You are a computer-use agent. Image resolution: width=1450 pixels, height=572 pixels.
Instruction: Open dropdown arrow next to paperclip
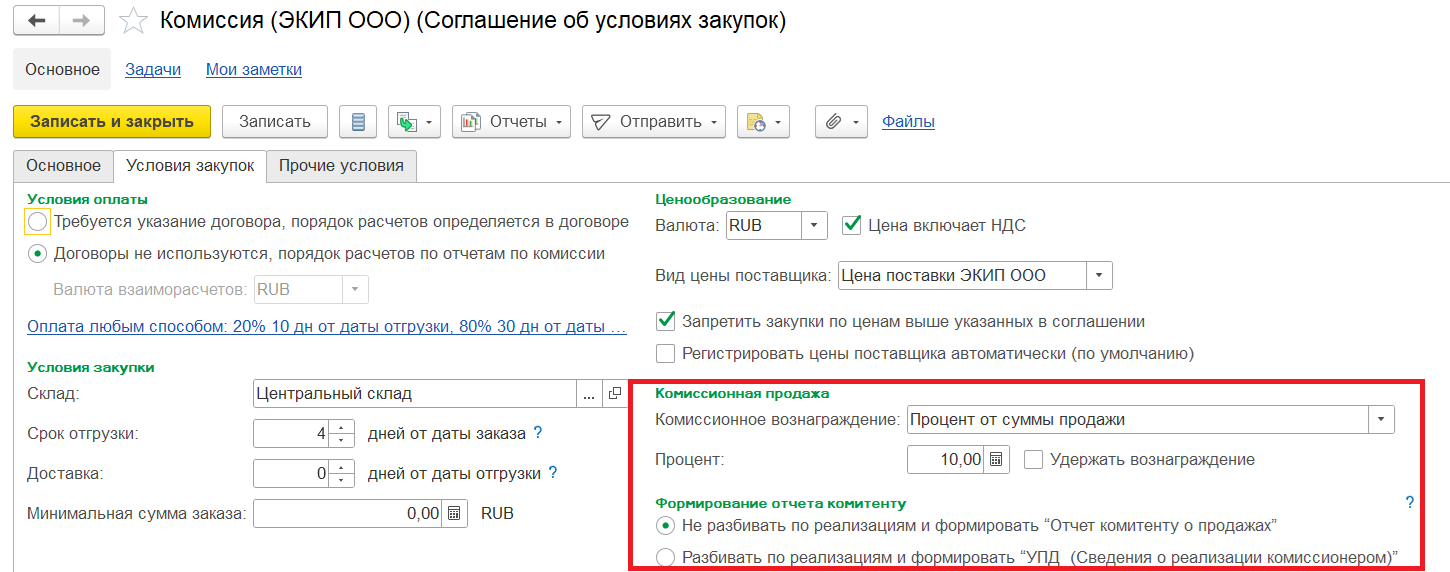pos(857,122)
